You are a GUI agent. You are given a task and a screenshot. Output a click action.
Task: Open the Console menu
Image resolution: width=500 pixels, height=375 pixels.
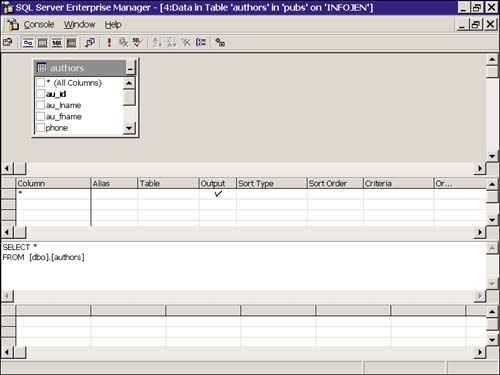point(39,25)
